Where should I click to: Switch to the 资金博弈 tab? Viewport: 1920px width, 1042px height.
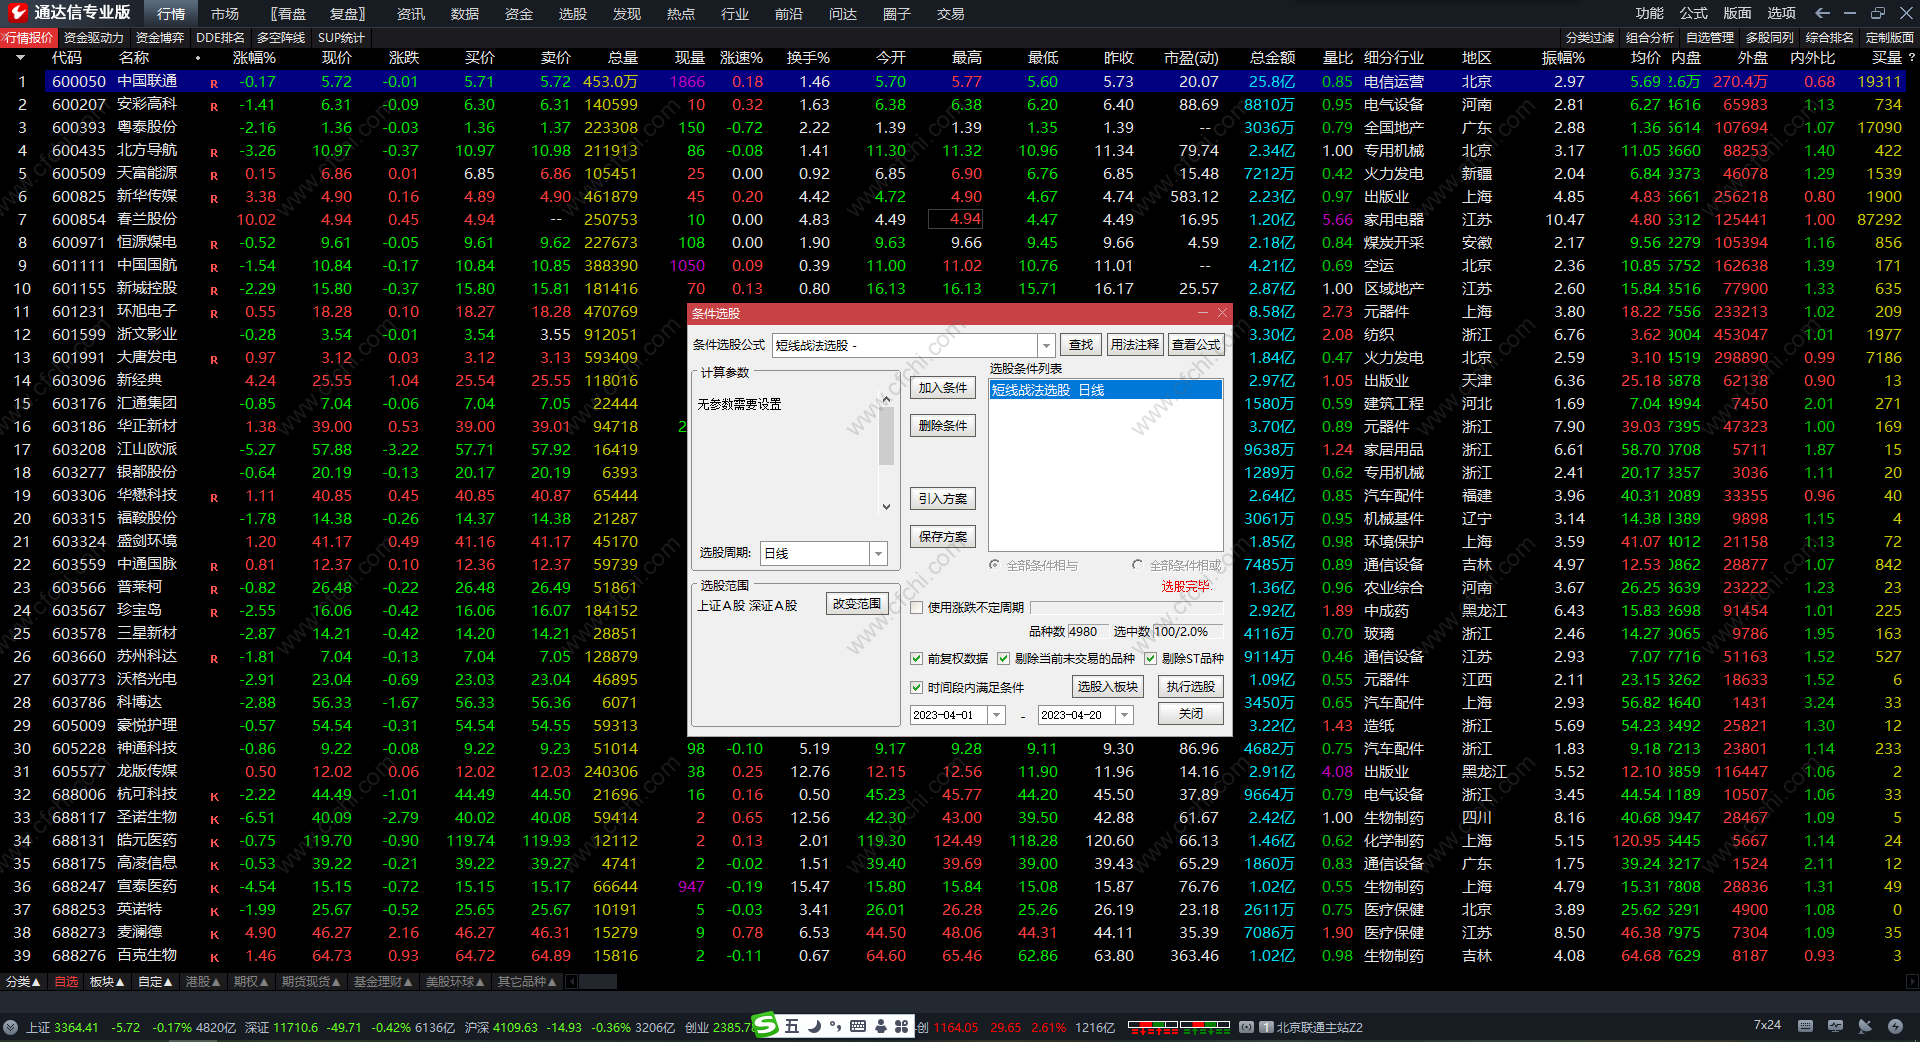pos(160,38)
